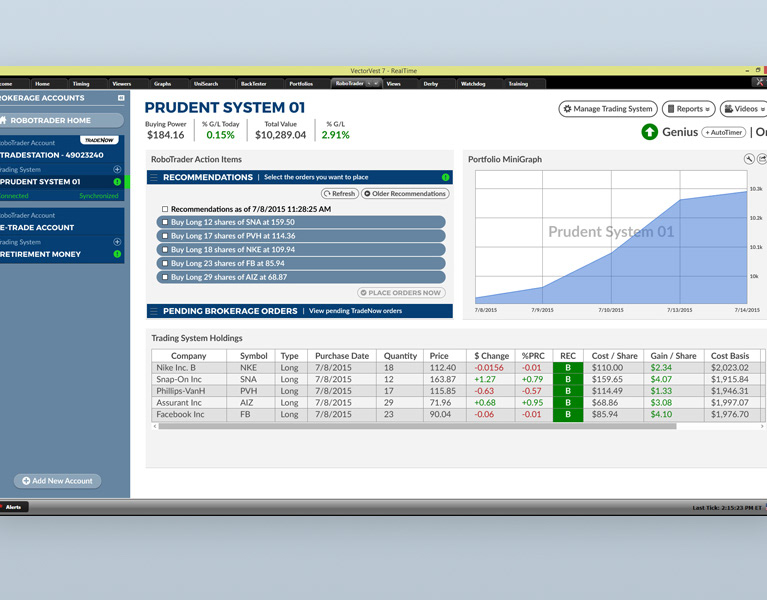The image size is (767, 600).
Task: Check Buy Long 12 shares of SNA
Action: [165, 222]
